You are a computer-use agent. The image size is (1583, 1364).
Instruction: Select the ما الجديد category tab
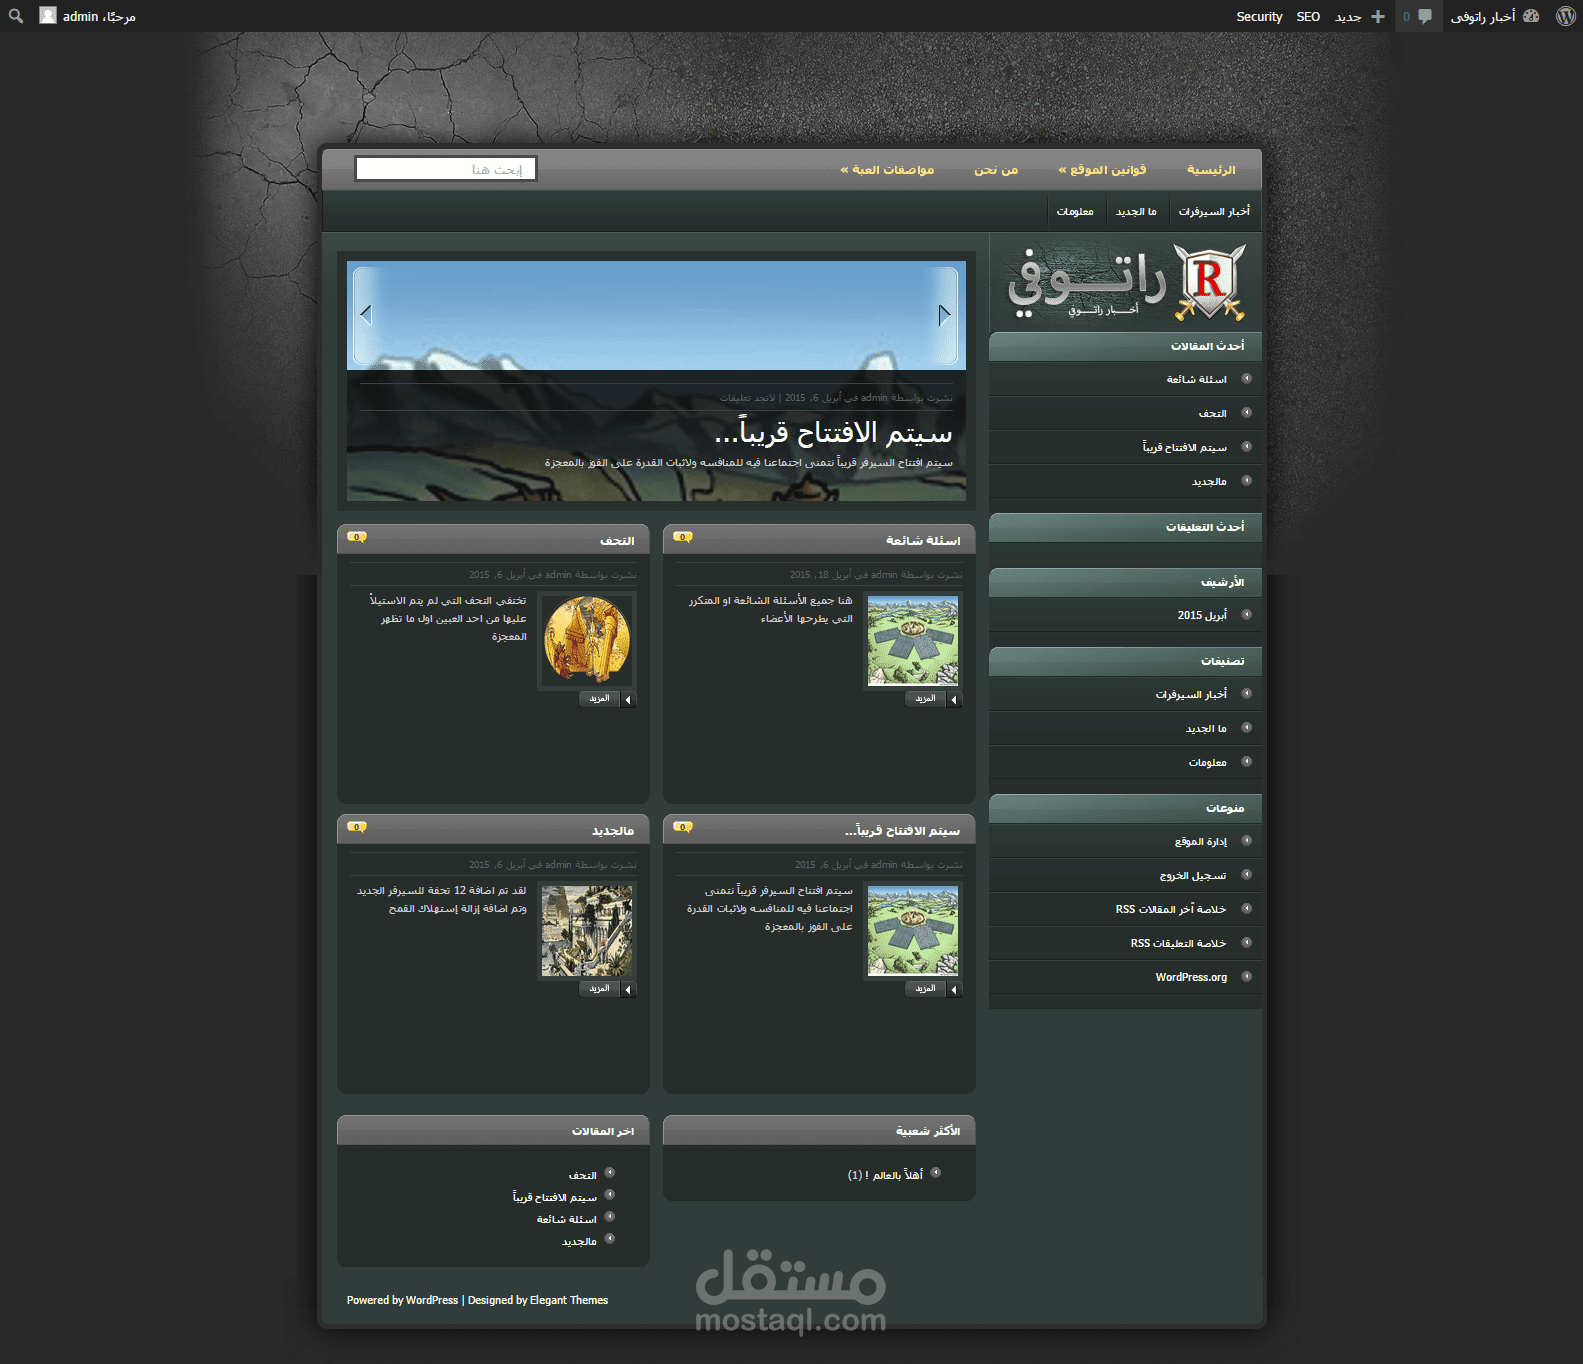pyautogui.click(x=1136, y=211)
